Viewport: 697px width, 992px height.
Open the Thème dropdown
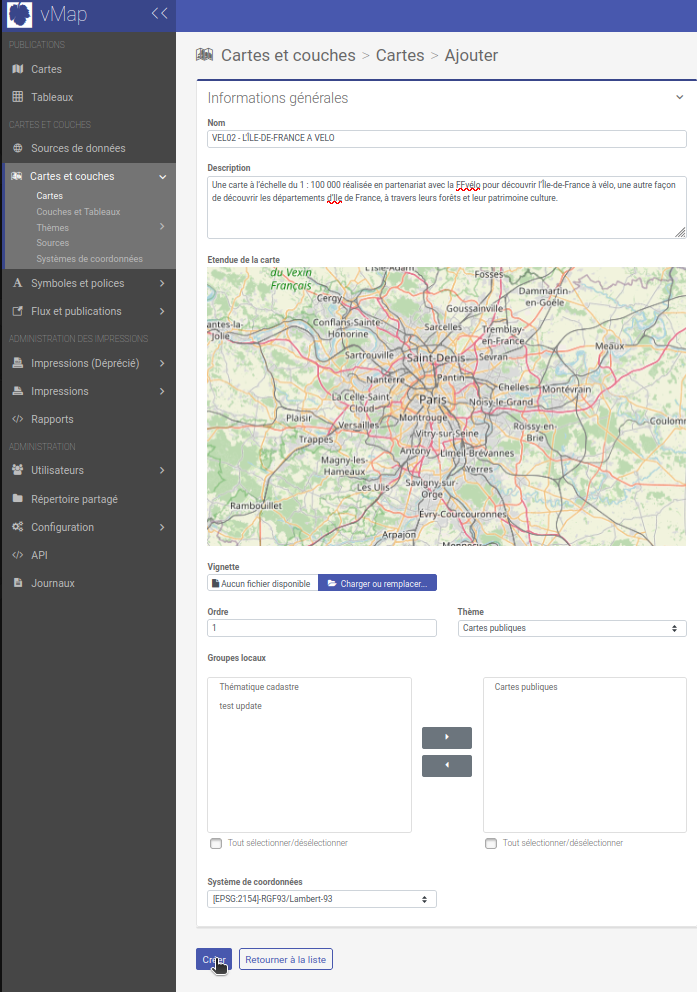pos(571,628)
